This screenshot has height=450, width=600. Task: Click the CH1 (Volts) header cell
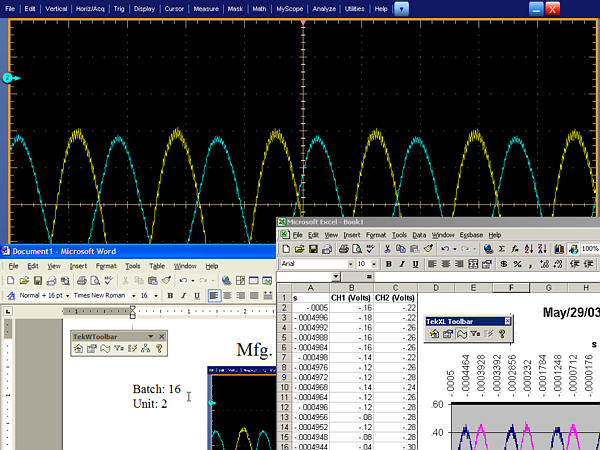click(351, 298)
